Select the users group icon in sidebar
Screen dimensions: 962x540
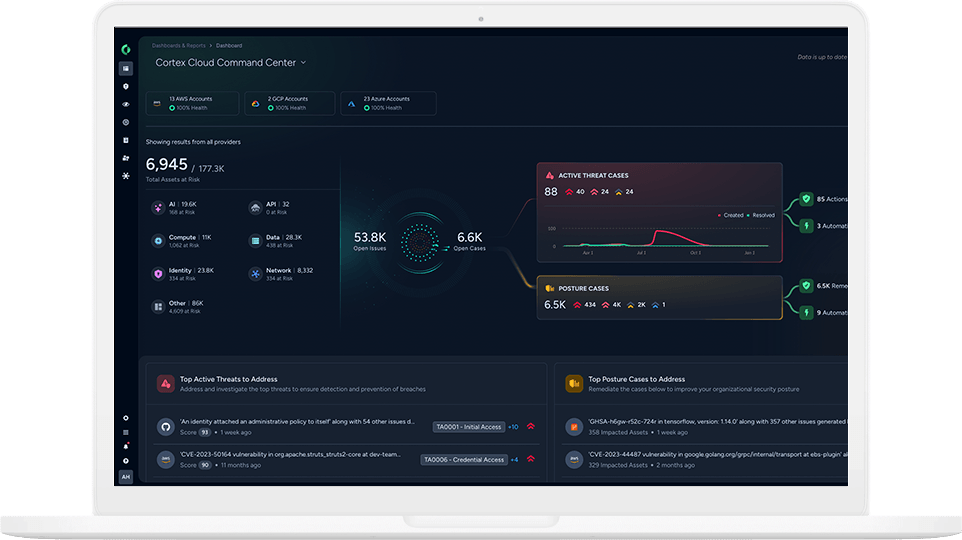coord(126,158)
